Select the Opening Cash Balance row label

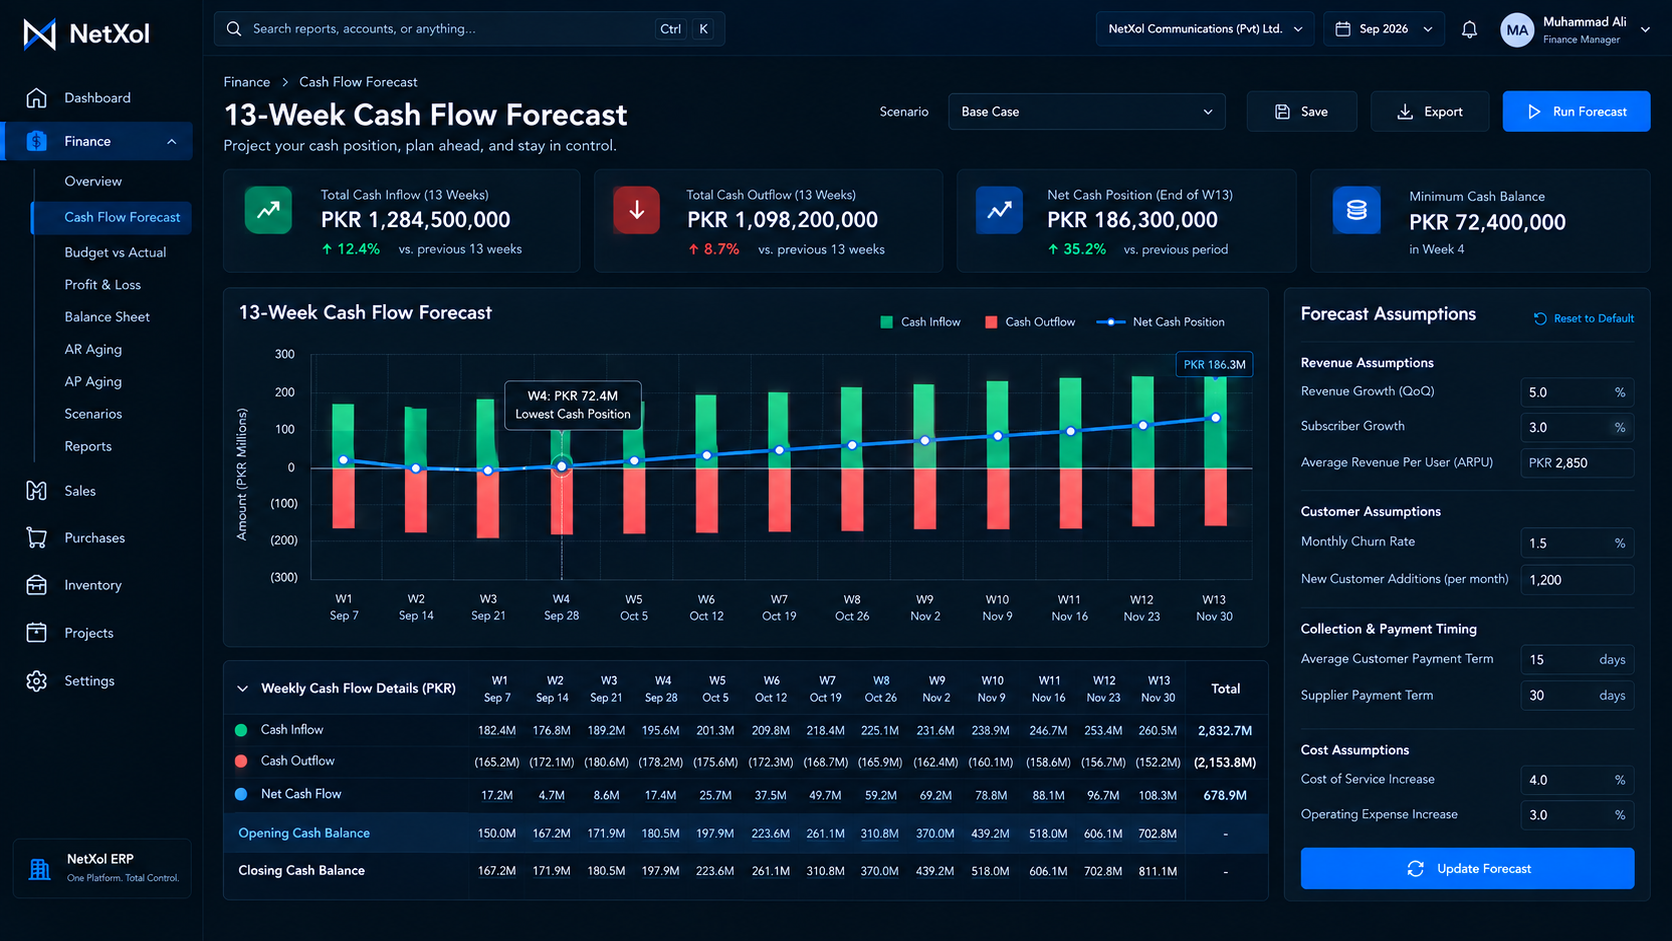click(x=304, y=833)
